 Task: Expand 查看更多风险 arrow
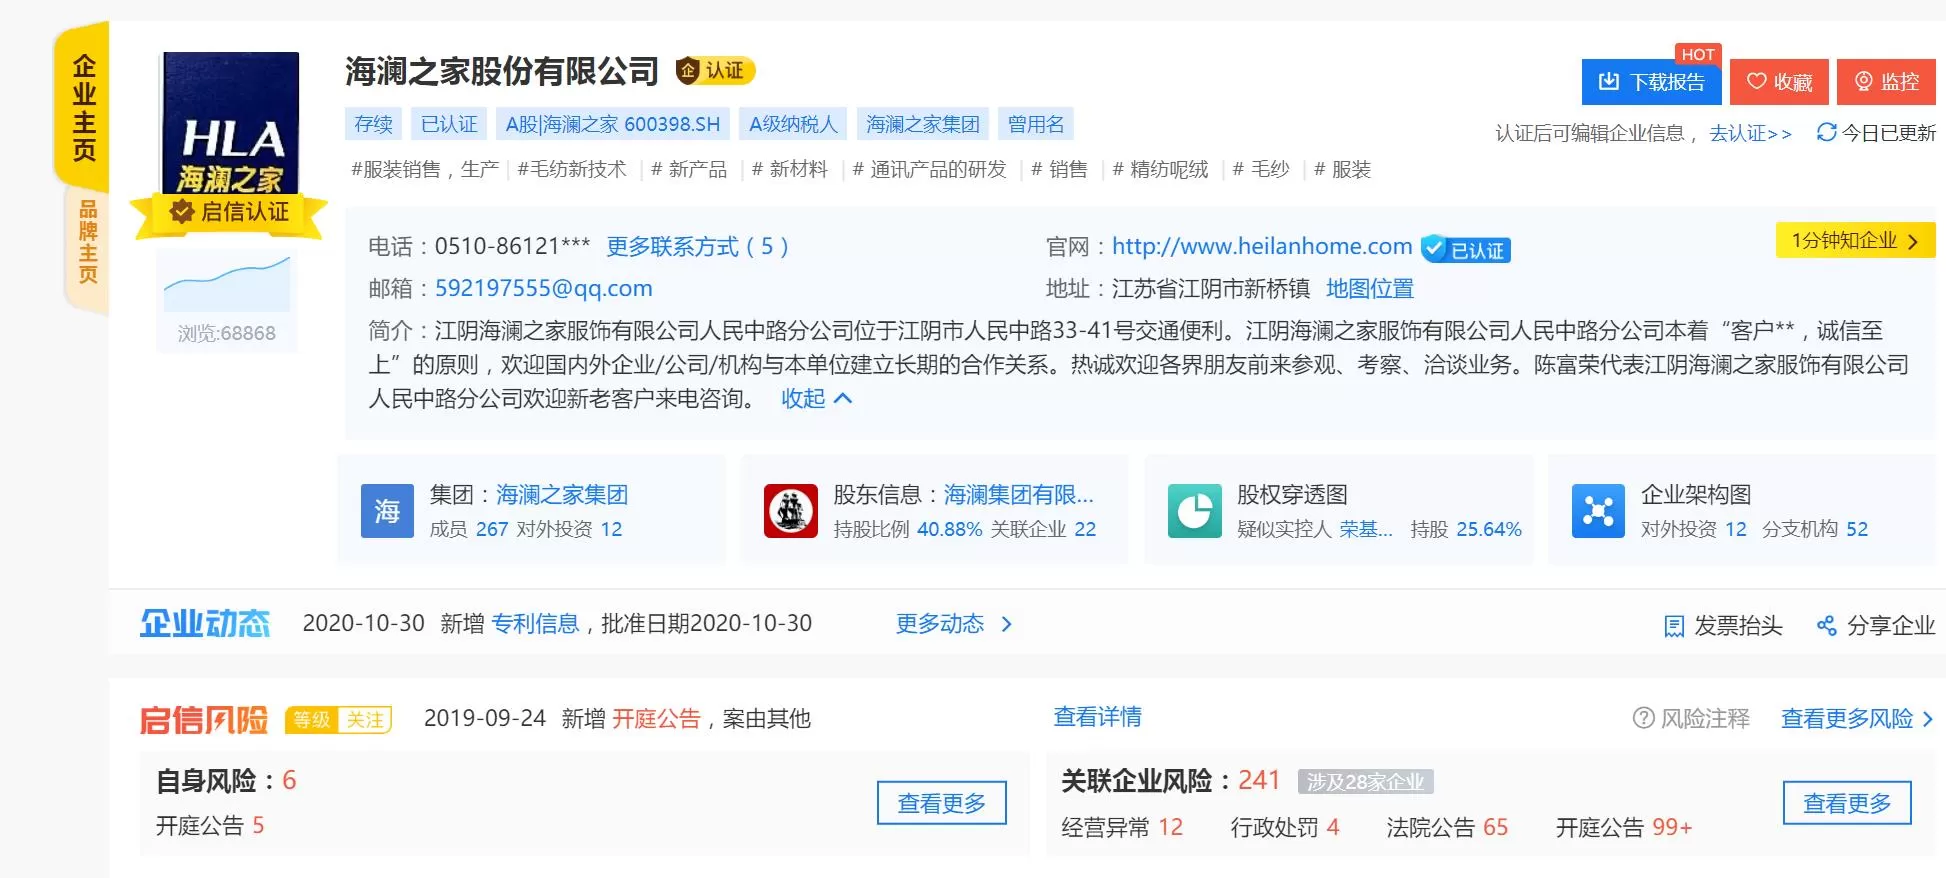coord(1927,719)
